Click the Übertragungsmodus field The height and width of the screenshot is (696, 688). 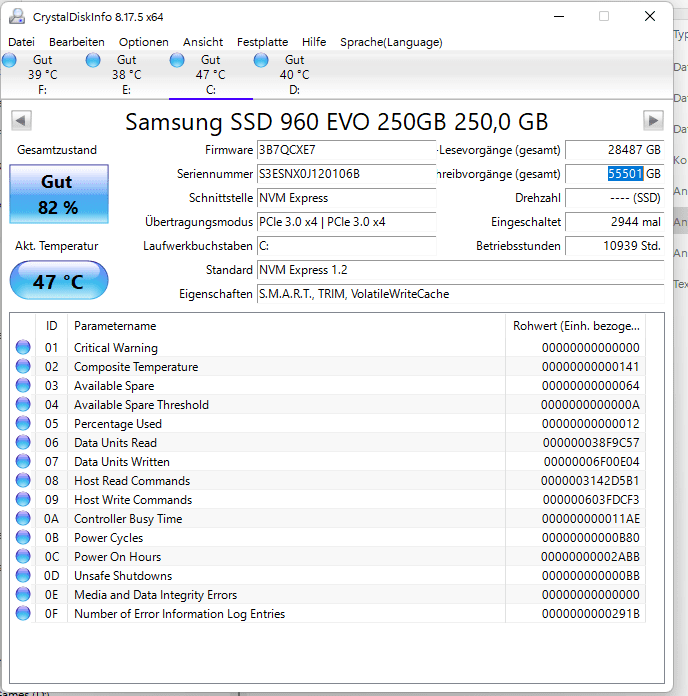click(x=346, y=222)
